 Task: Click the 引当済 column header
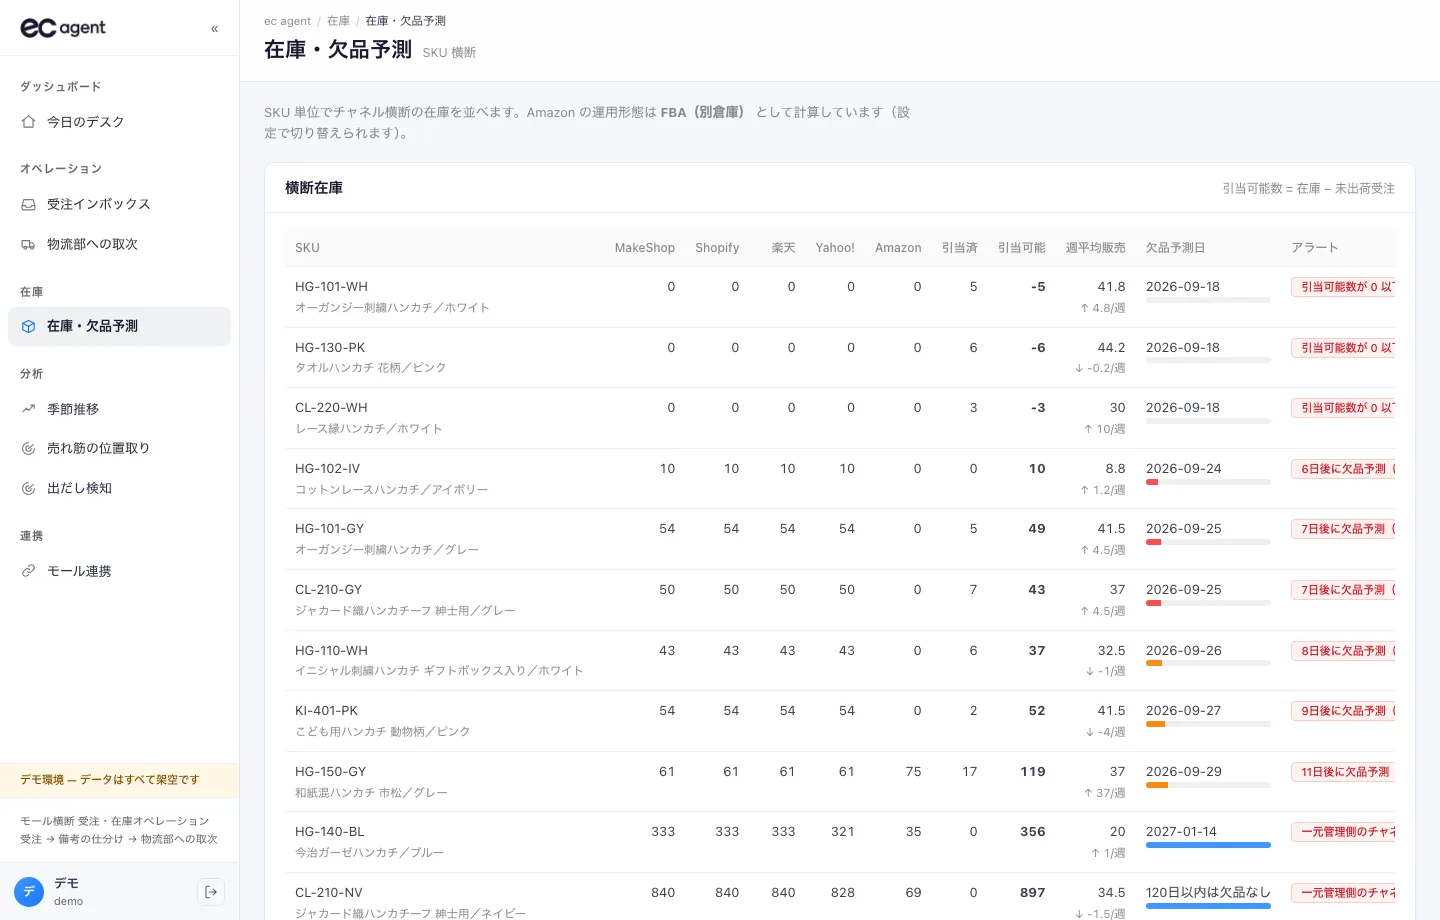tap(959, 248)
